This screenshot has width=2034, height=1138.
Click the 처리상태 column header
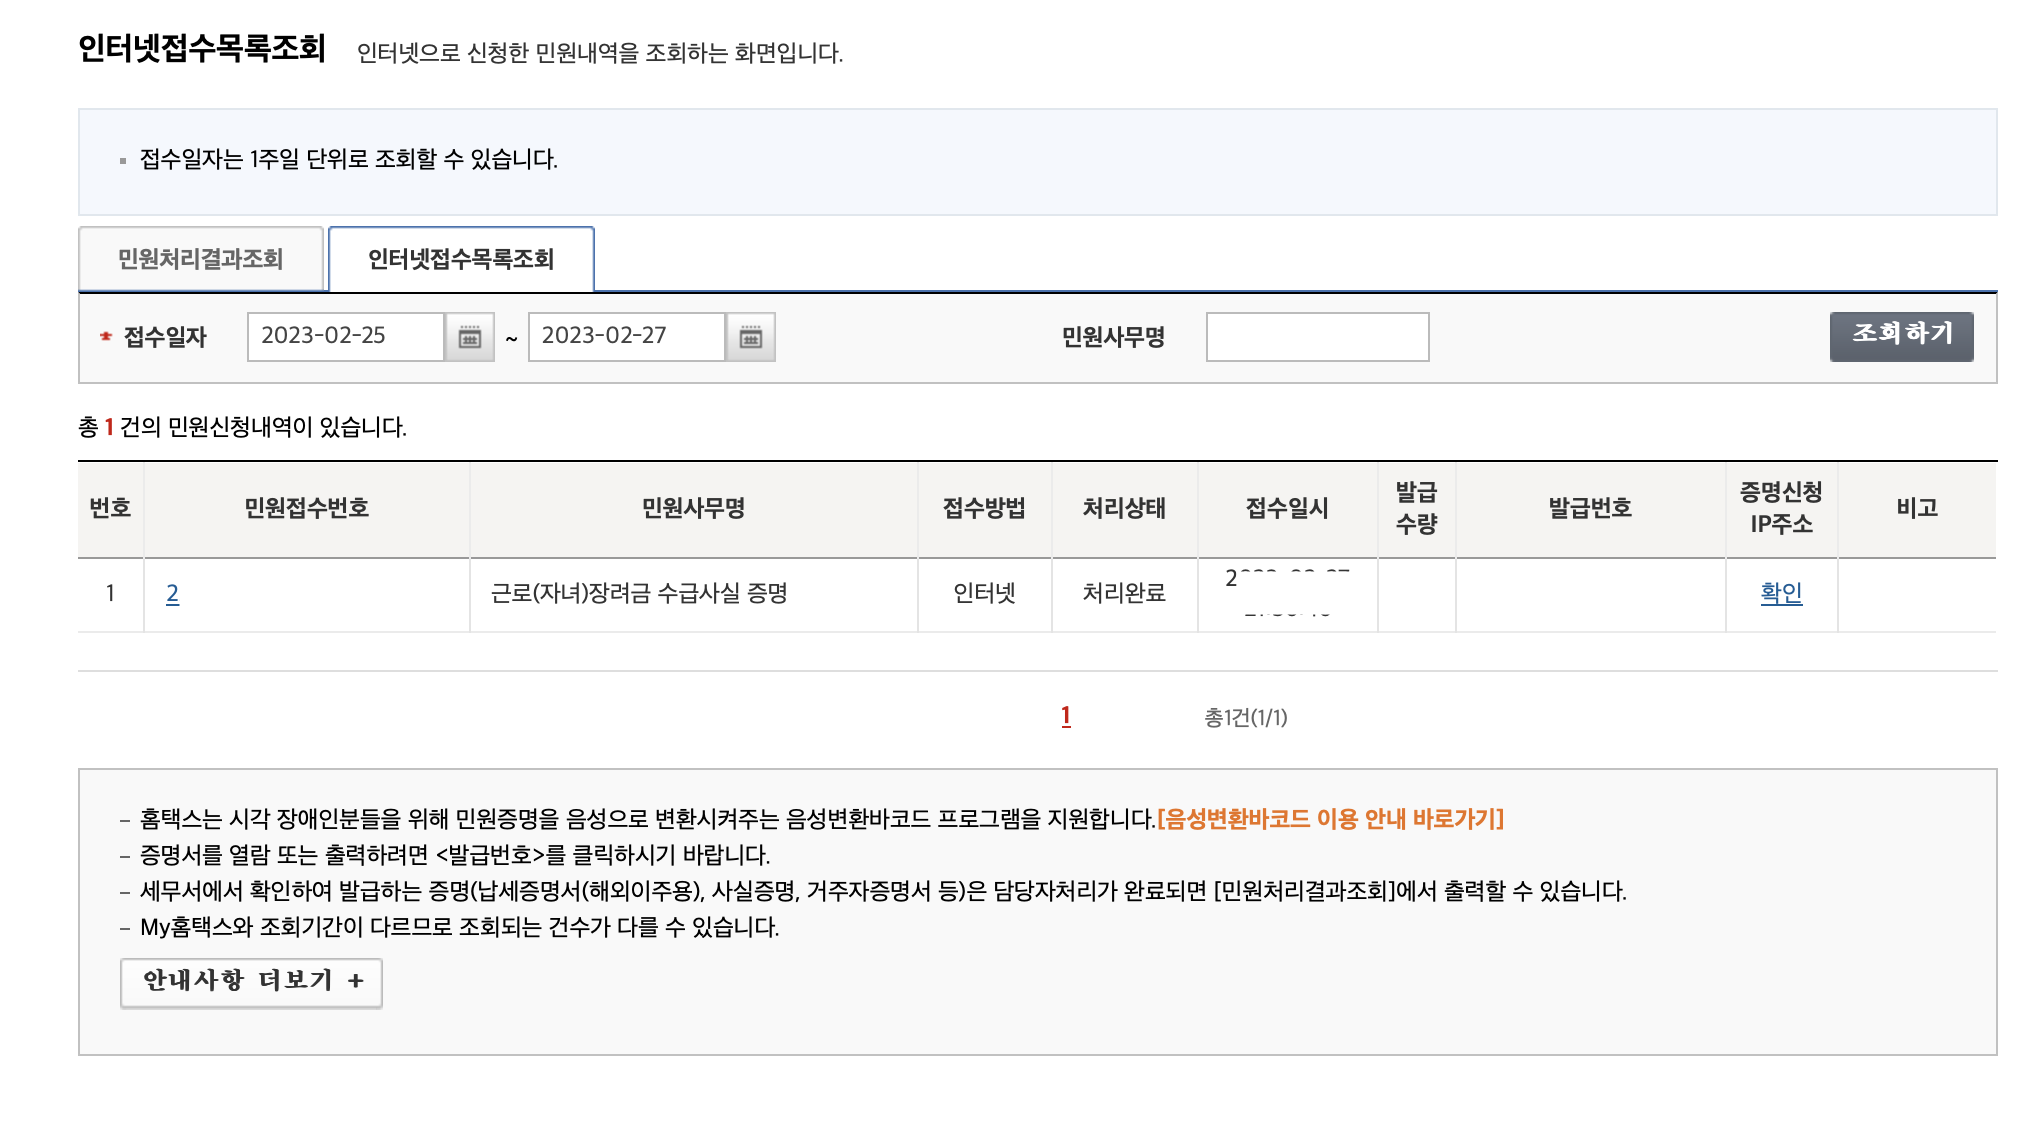click(1124, 508)
